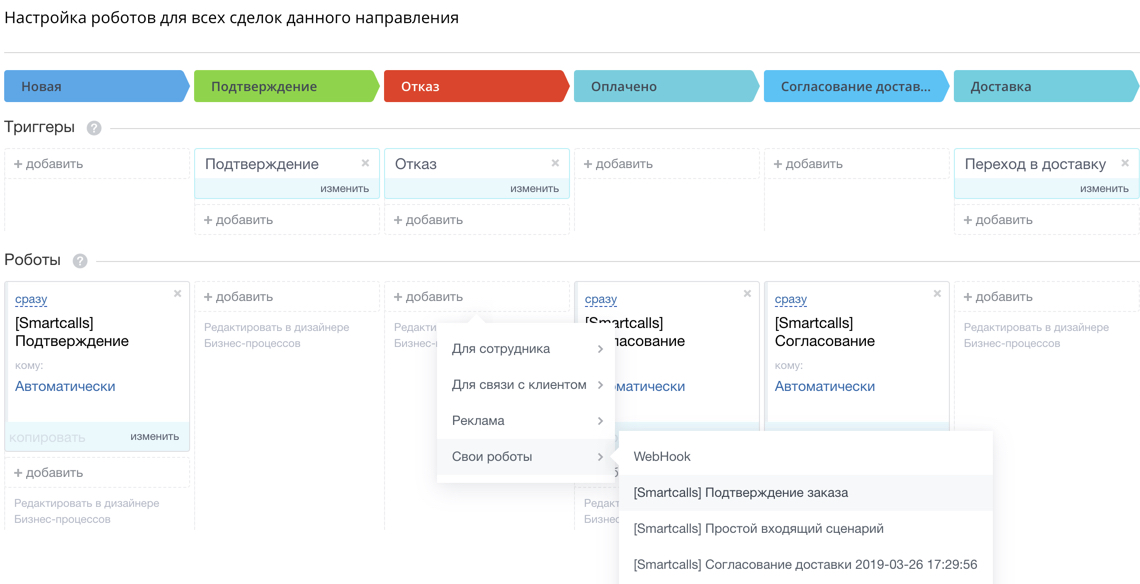Choose WebHook from the robots list
The width and height of the screenshot is (1140, 584).
[x=662, y=457]
